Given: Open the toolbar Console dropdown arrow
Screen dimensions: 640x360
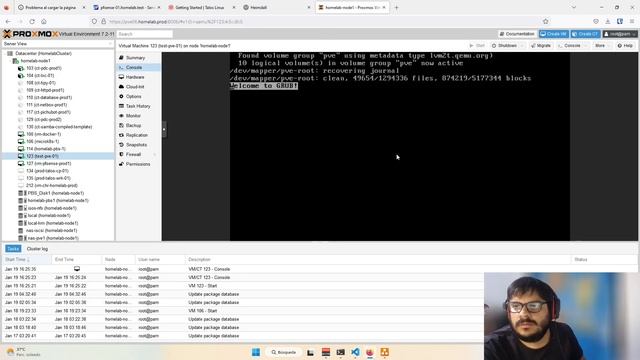Looking at the screenshot, I should [x=586, y=46].
